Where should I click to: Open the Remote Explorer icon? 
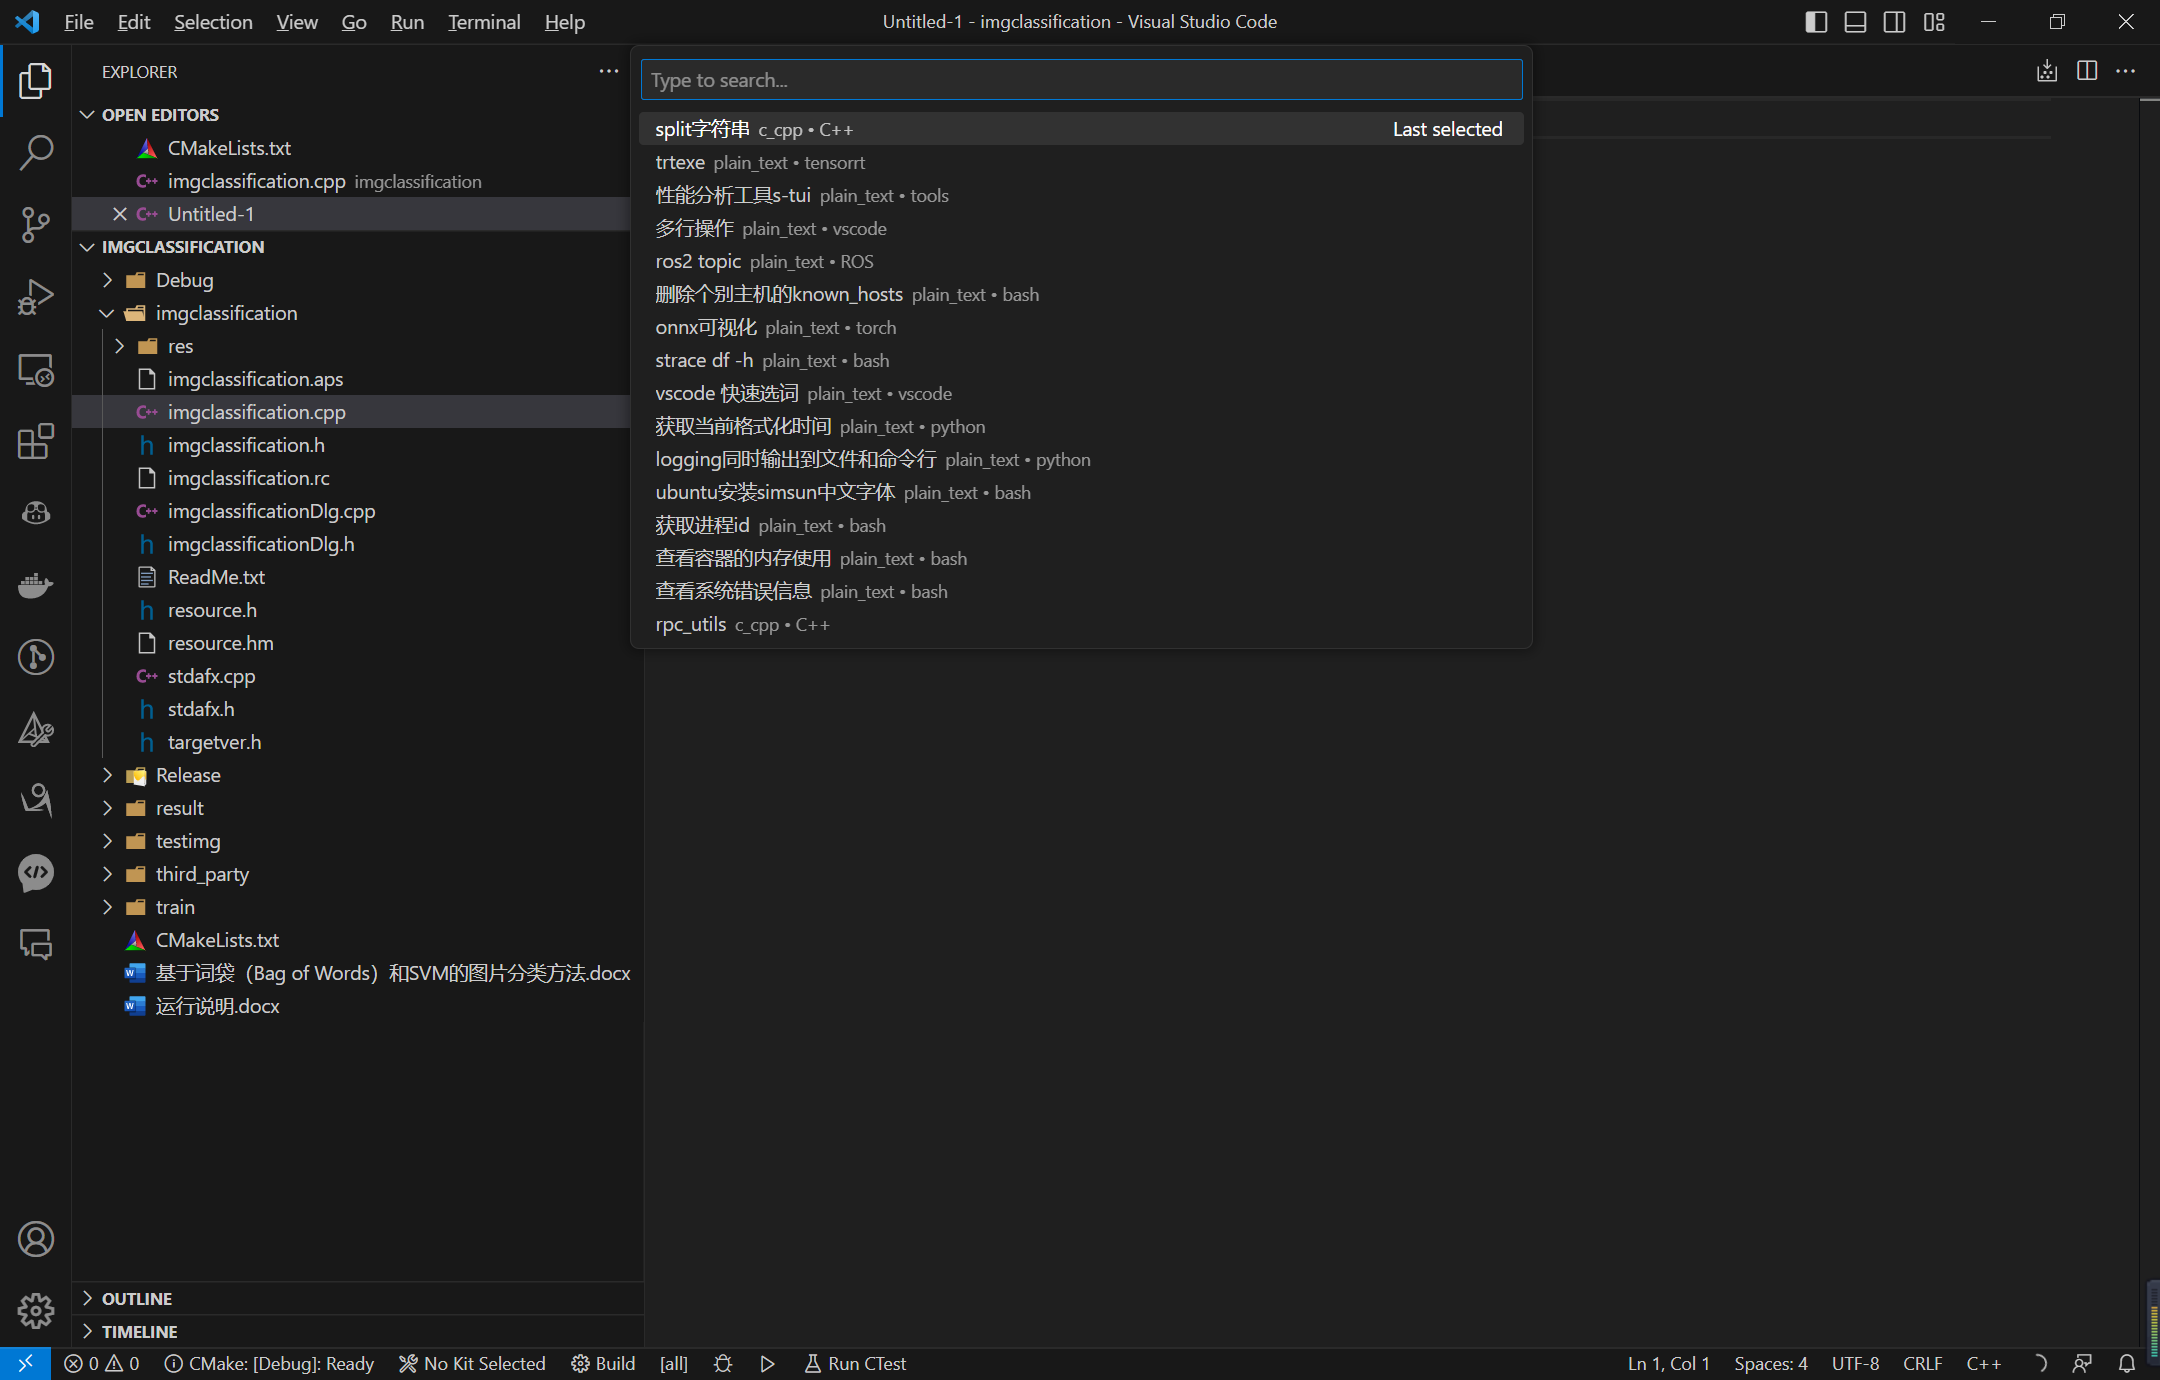click(36, 370)
